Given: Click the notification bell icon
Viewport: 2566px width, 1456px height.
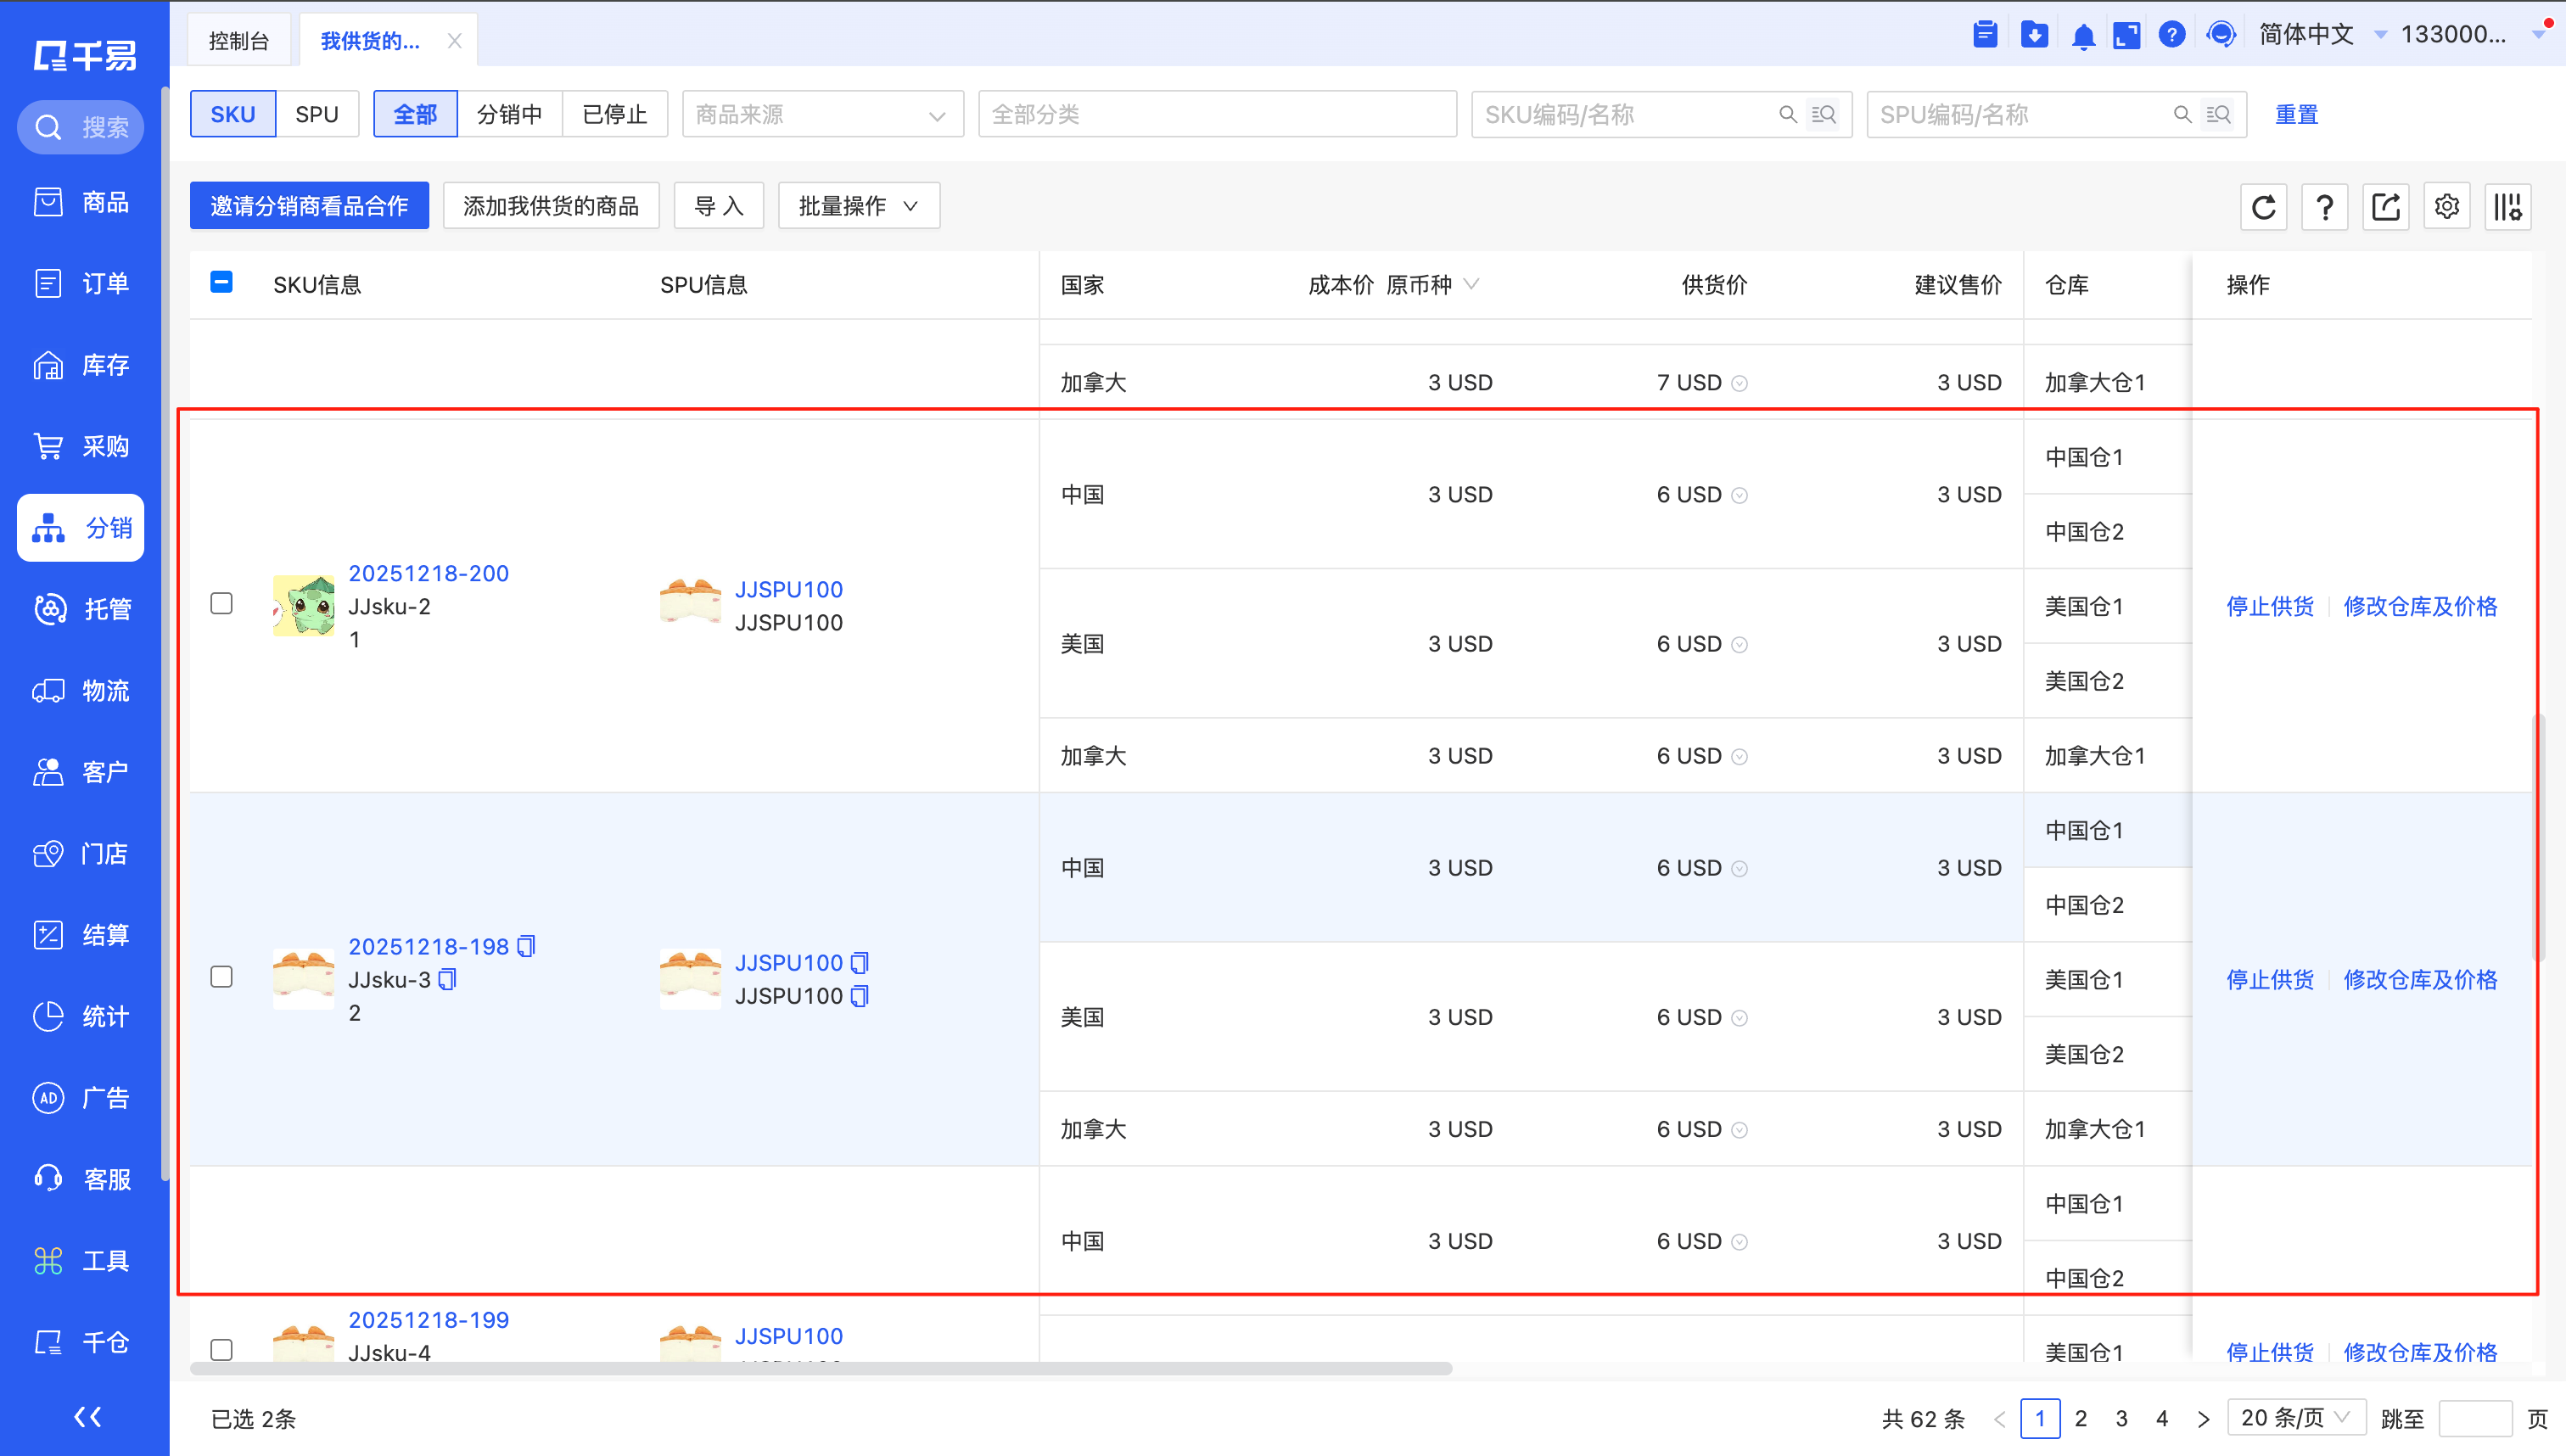Looking at the screenshot, I should [x=2083, y=36].
